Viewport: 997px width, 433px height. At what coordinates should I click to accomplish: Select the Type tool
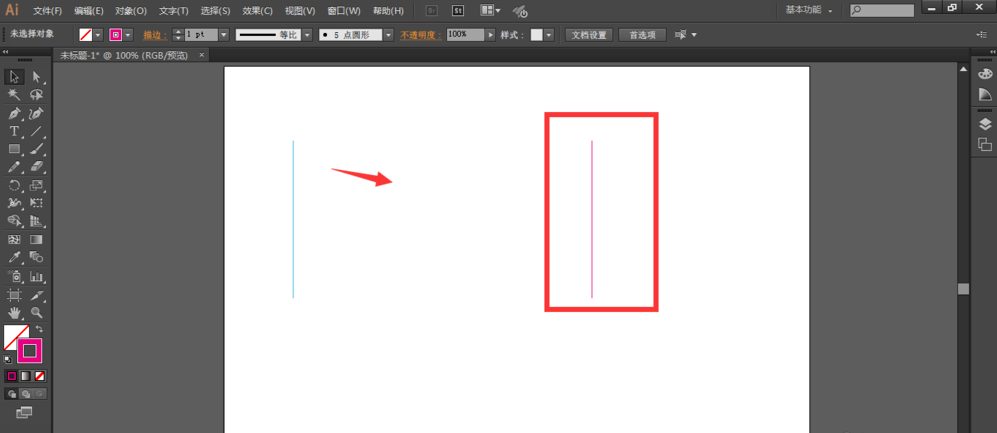pos(14,132)
